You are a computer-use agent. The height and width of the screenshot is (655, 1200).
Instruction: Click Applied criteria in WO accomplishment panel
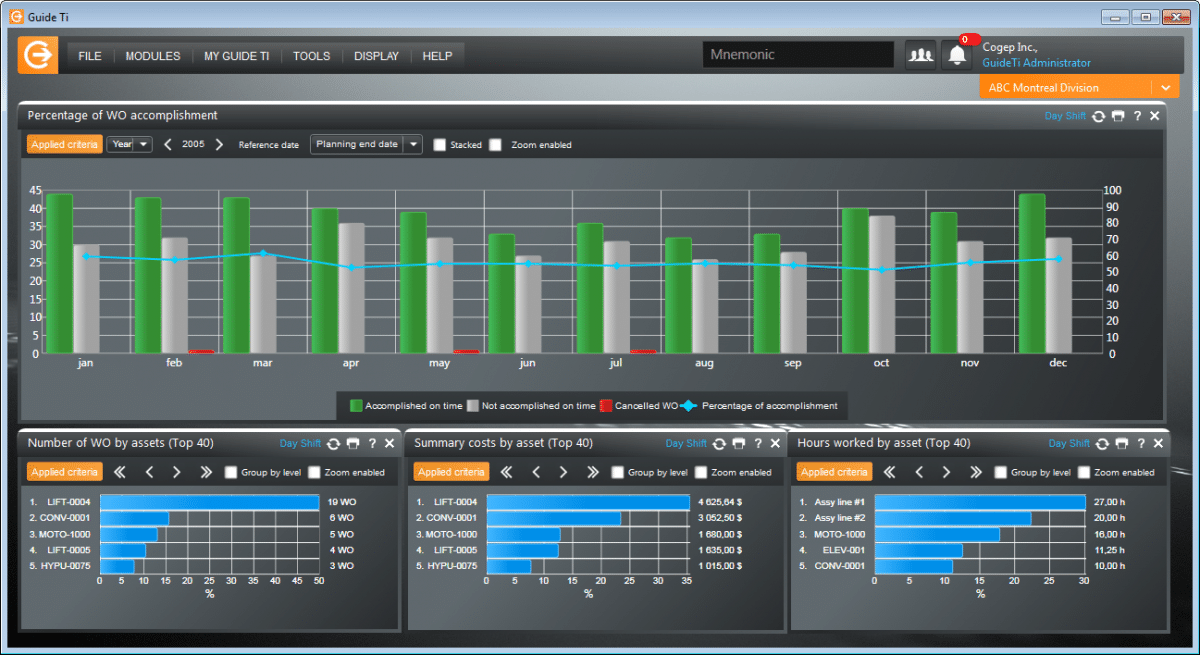coord(65,145)
